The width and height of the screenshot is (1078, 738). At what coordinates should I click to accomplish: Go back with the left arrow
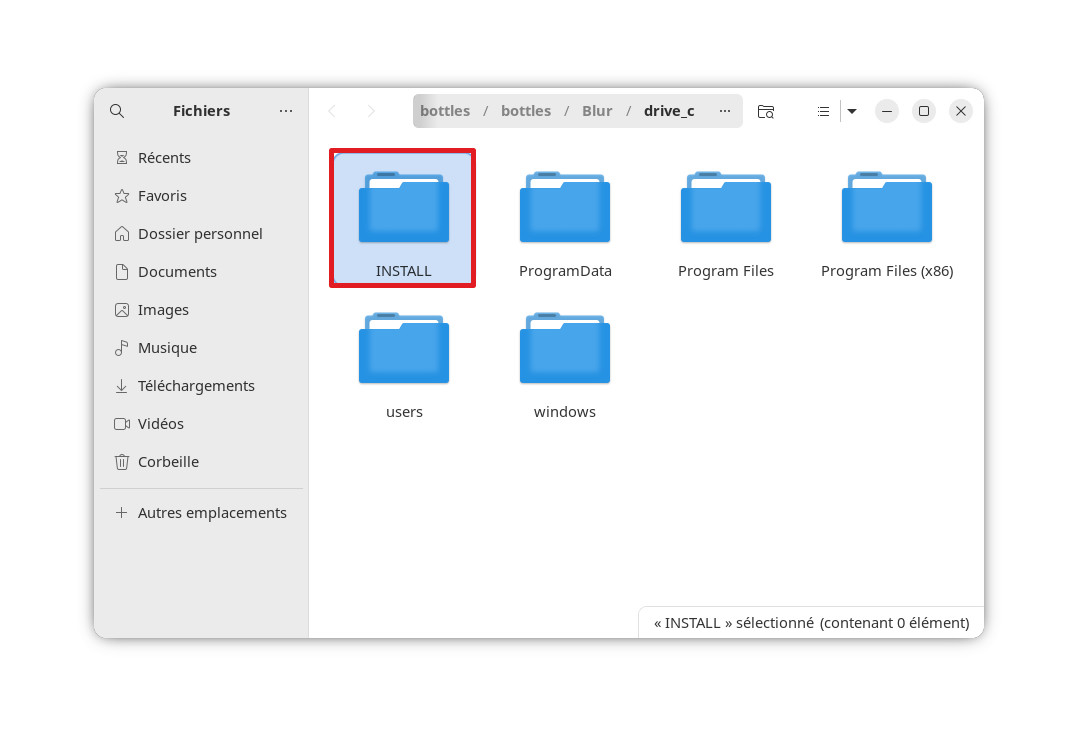(332, 111)
